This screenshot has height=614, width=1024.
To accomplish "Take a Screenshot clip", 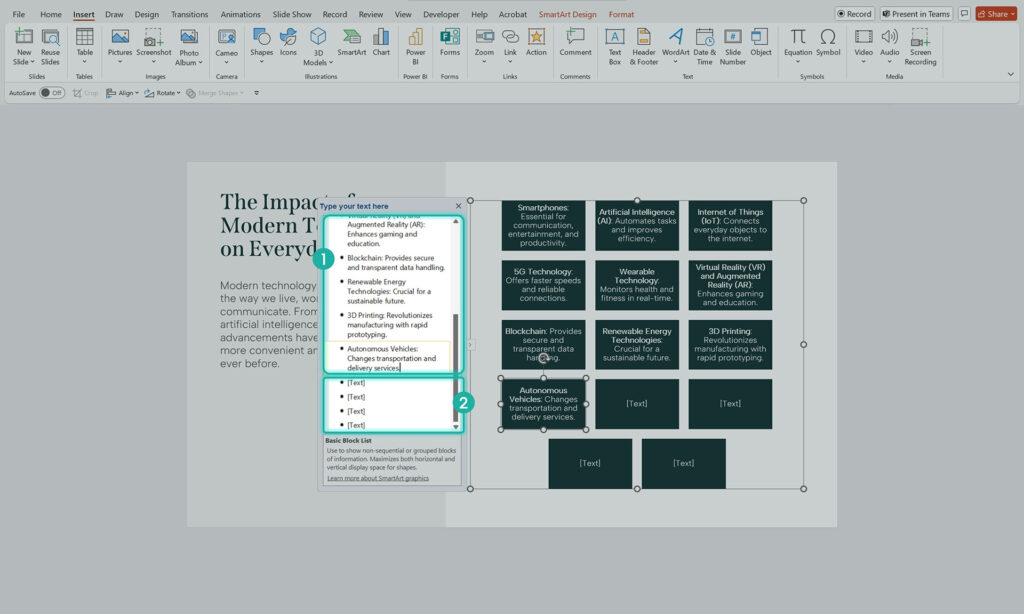I will 153,46.
